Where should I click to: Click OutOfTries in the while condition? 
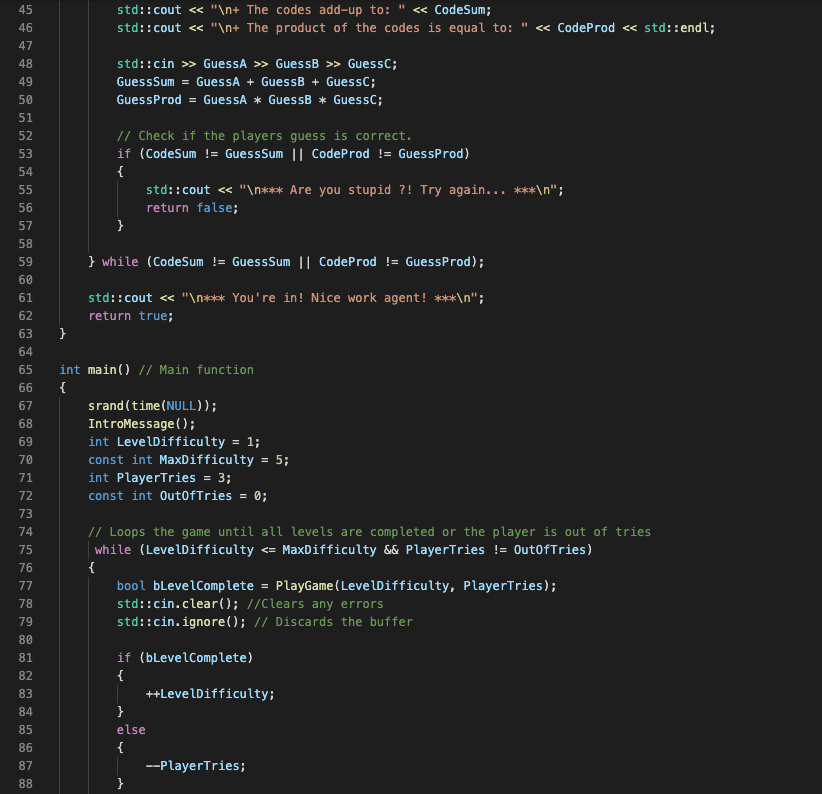[549, 550]
